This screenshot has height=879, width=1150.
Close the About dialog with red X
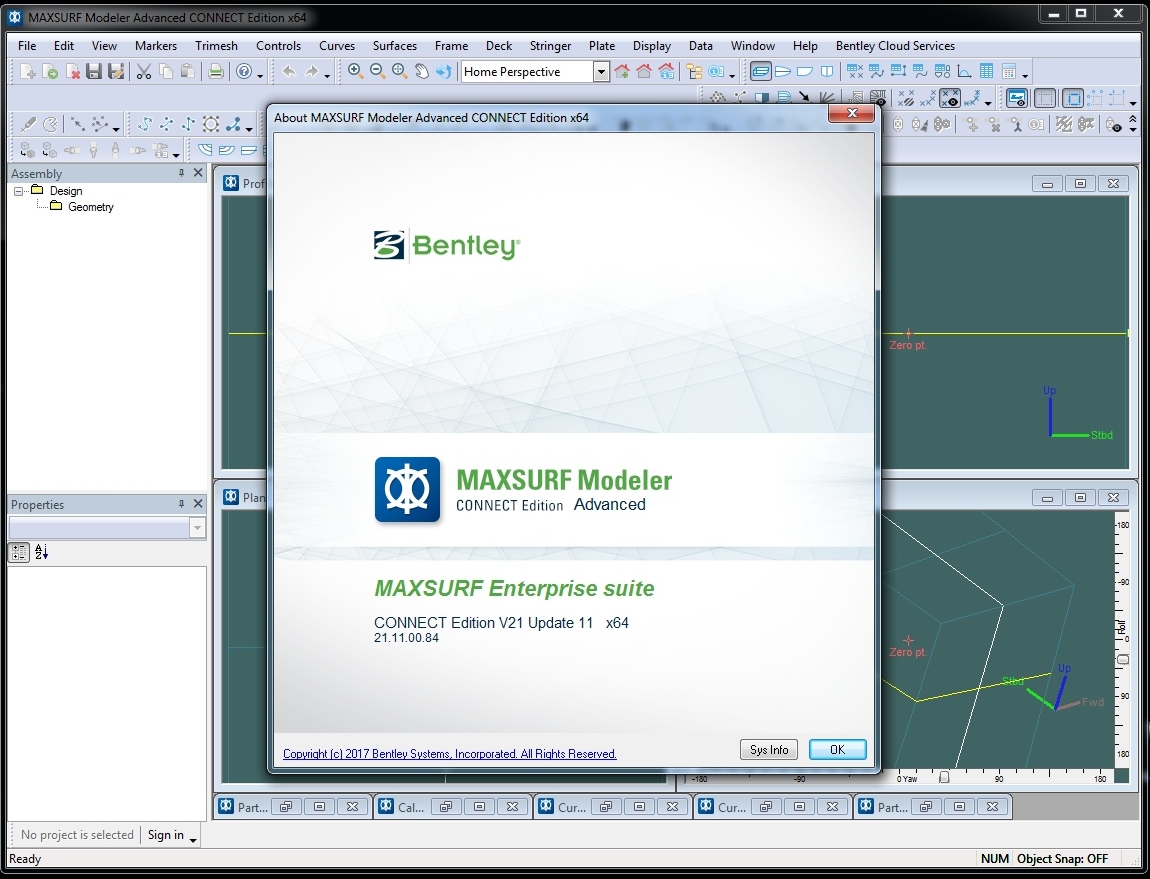tap(851, 113)
